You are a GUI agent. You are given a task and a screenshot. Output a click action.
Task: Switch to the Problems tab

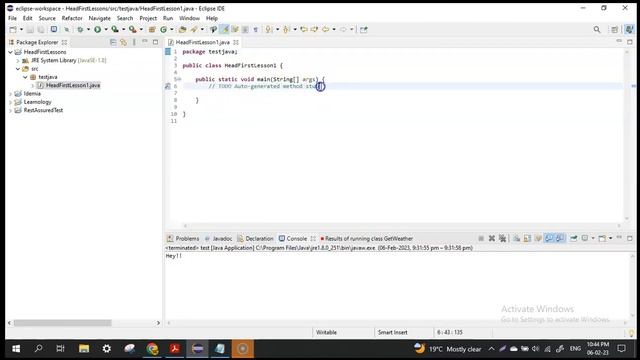(183, 238)
